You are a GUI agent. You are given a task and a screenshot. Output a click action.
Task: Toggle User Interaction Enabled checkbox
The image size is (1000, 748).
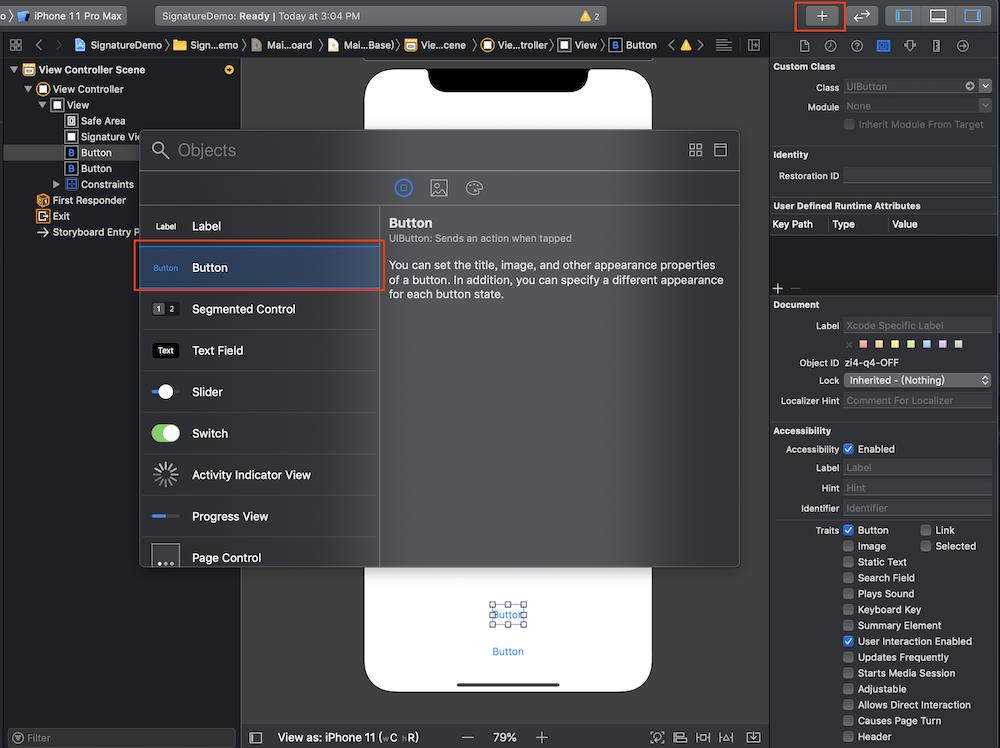[x=848, y=642]
